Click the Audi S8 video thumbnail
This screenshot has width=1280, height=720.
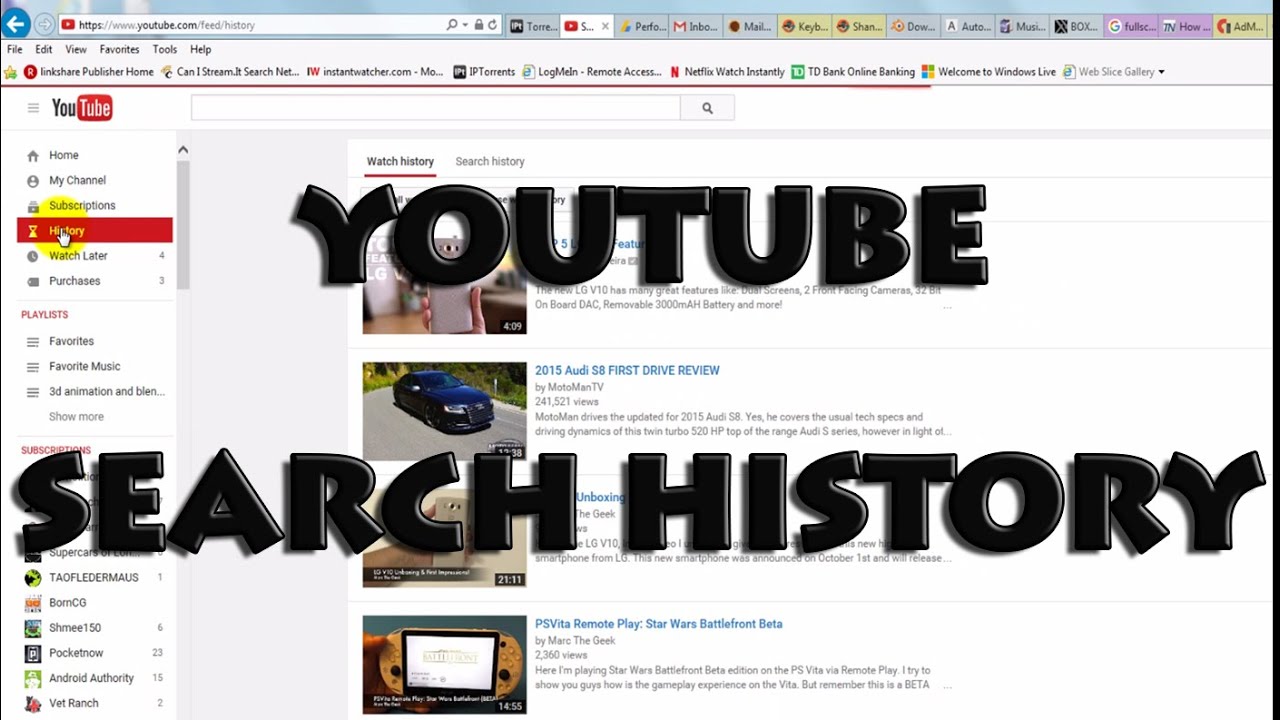tap(444, 411)
